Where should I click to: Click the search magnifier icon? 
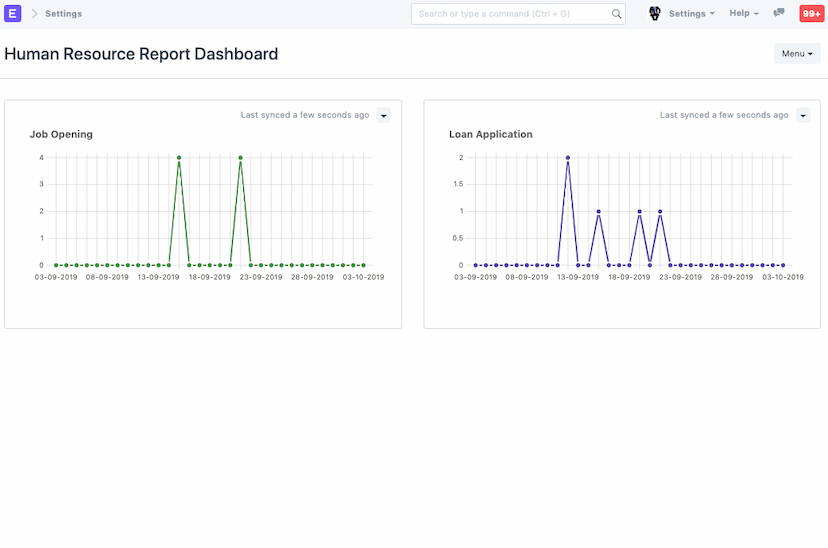coord(616,14)
